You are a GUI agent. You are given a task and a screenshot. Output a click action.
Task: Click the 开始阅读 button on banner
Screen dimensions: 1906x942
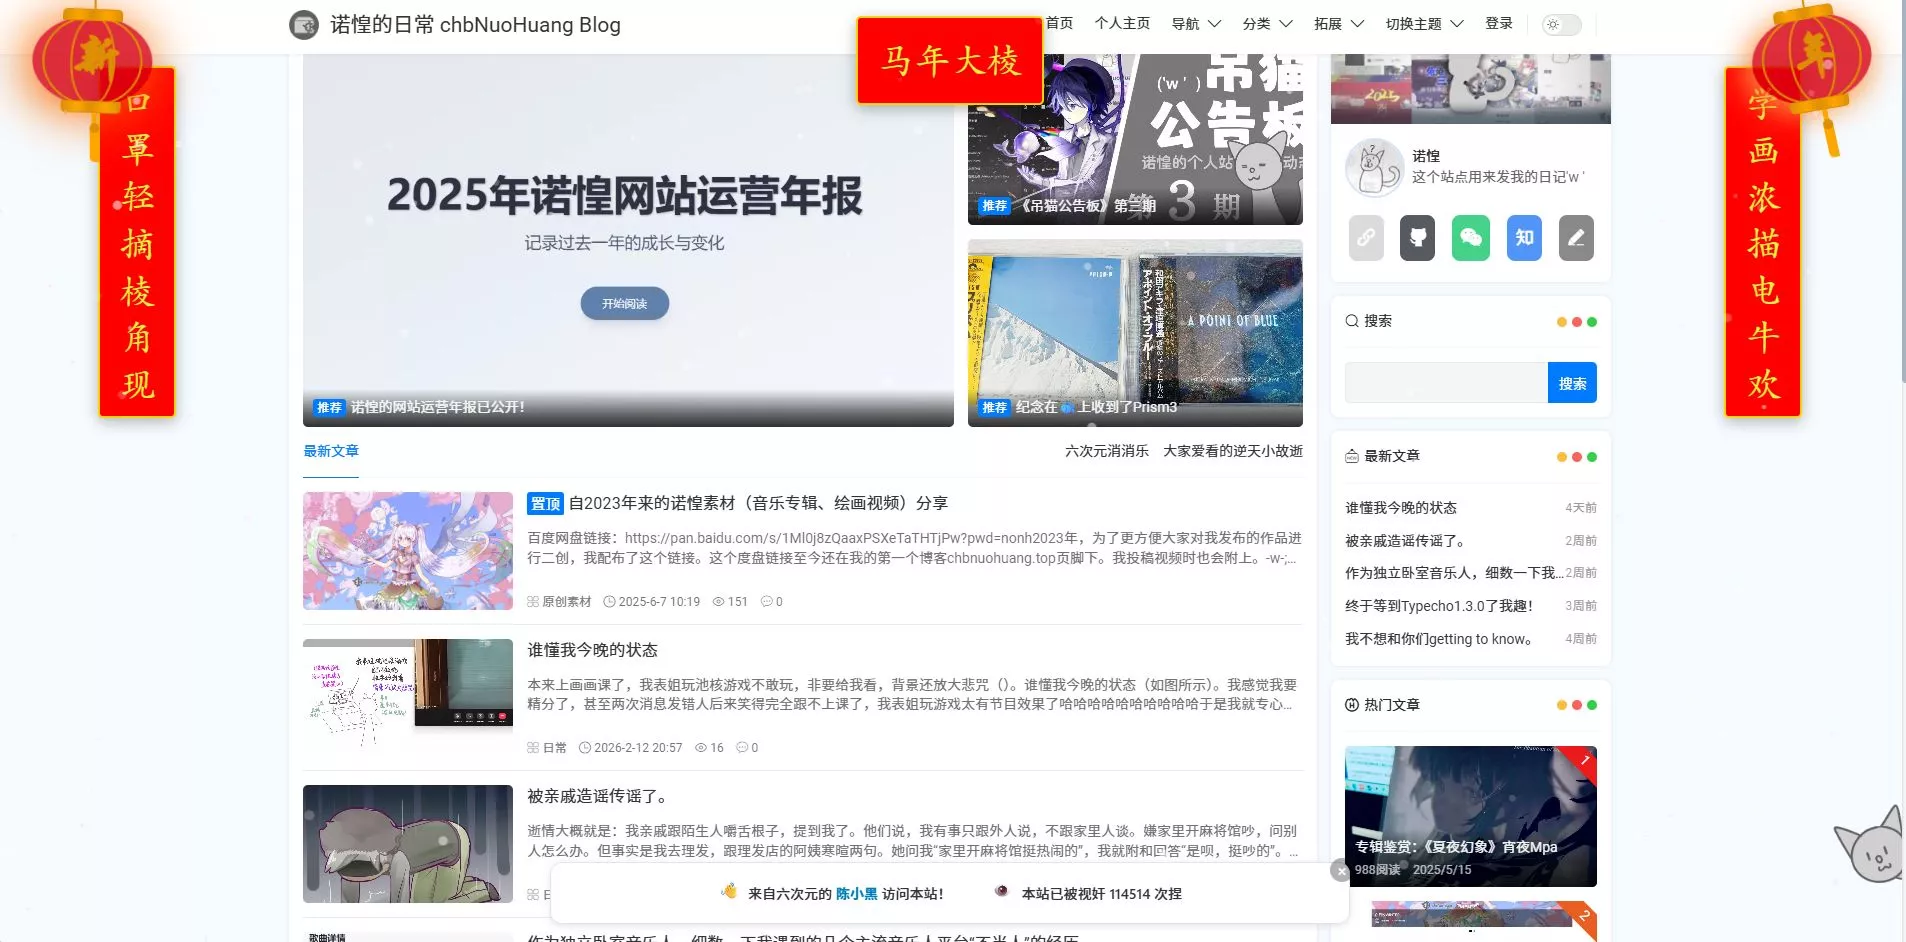tap(624, 304)
